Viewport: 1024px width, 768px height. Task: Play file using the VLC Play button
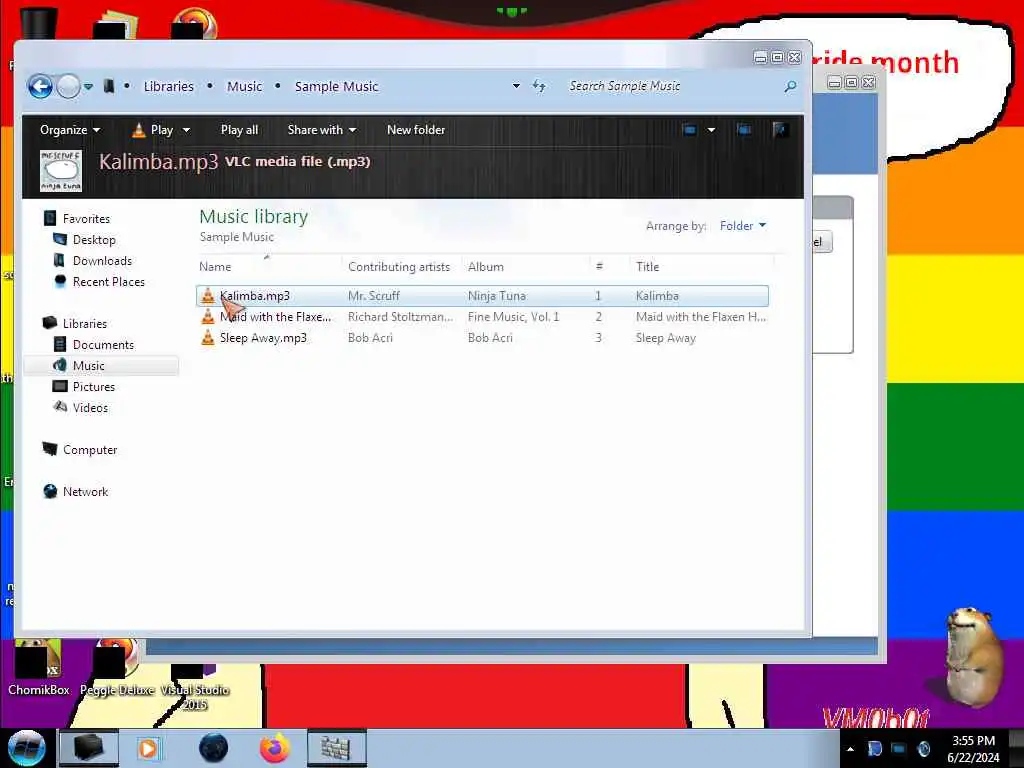click(153, 130)
